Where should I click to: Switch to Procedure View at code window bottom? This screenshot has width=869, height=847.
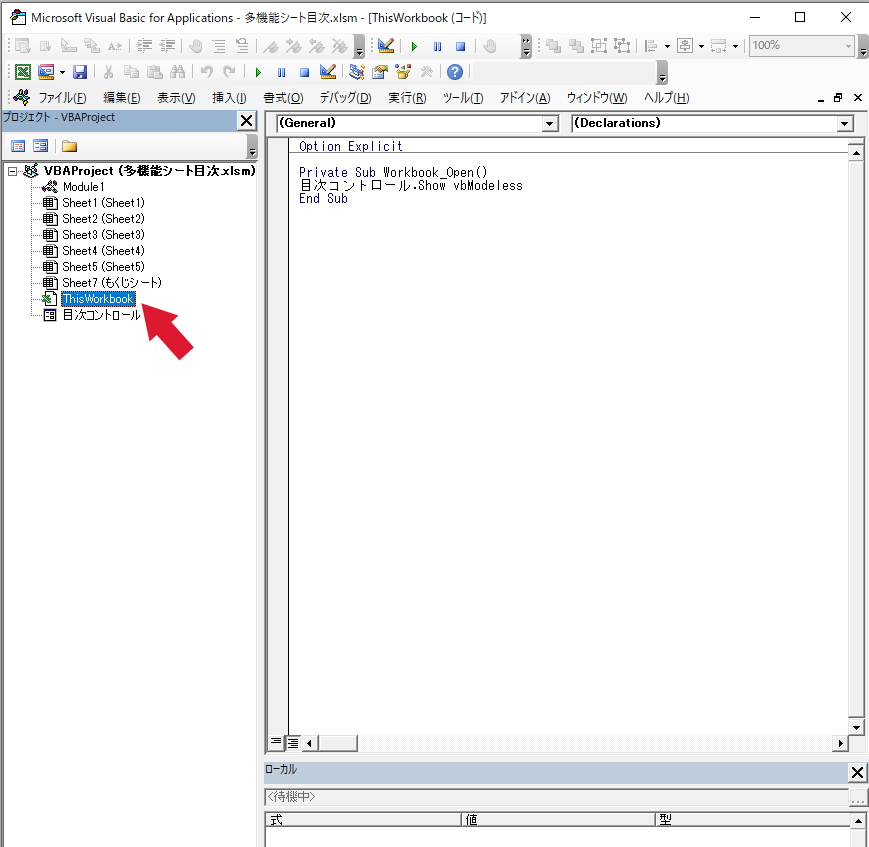[276, 742]
